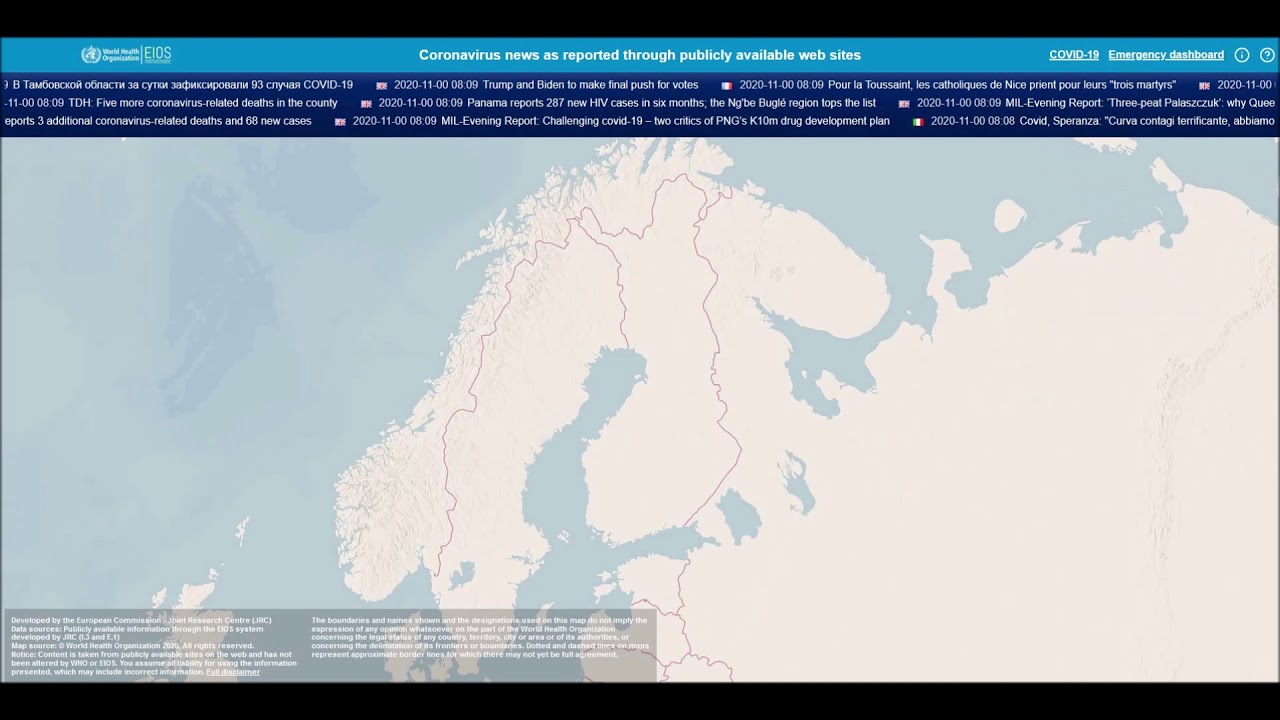1280x720 pixels.
Task: Read 'Trump and Biden to make final push' headline
Action: 590,85
